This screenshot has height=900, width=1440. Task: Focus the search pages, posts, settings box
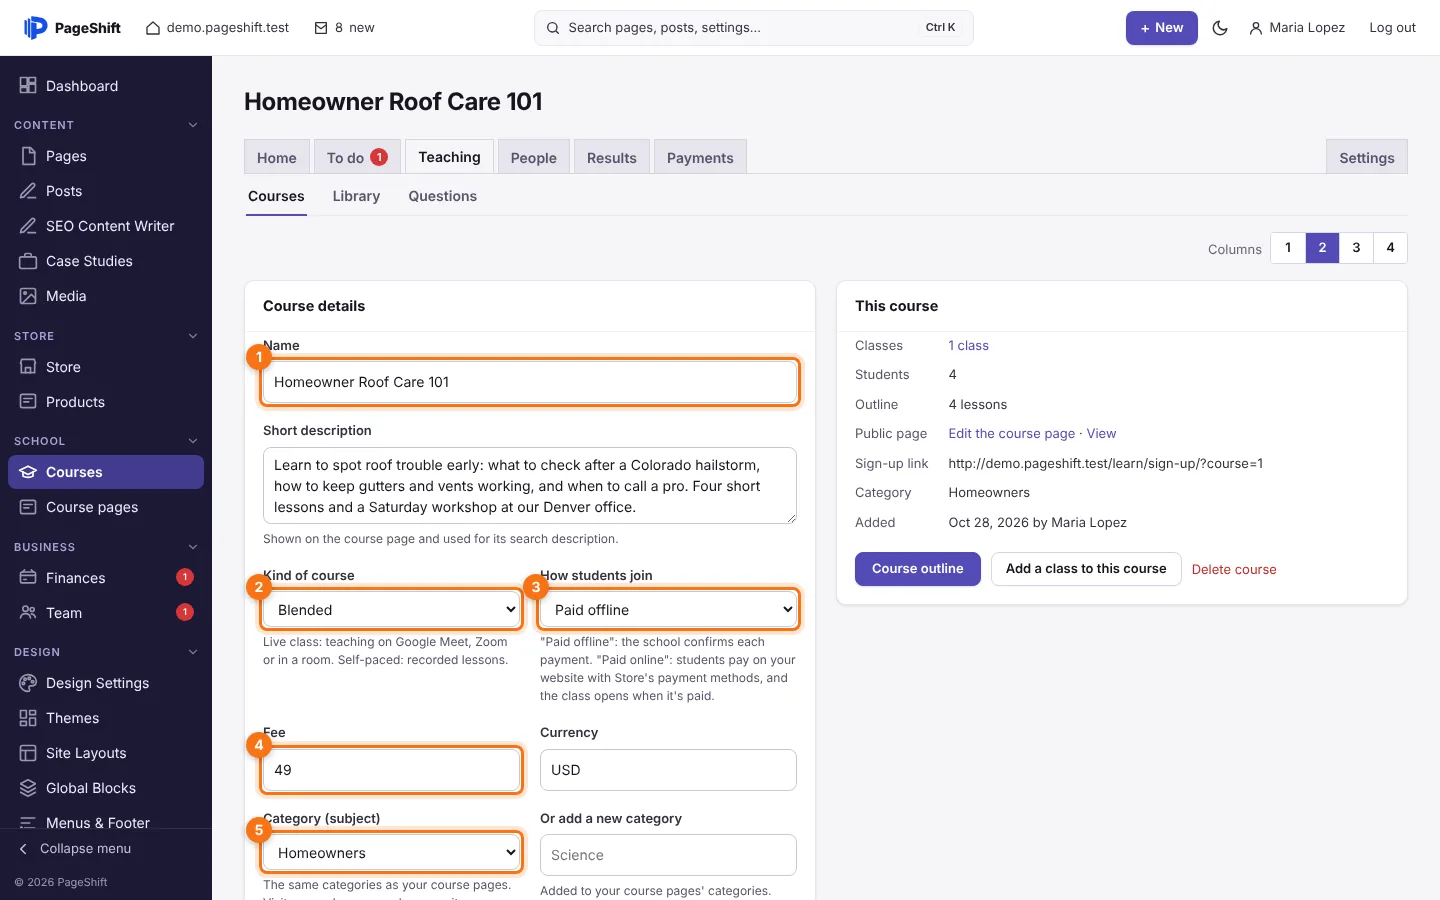tap(754, 28)
